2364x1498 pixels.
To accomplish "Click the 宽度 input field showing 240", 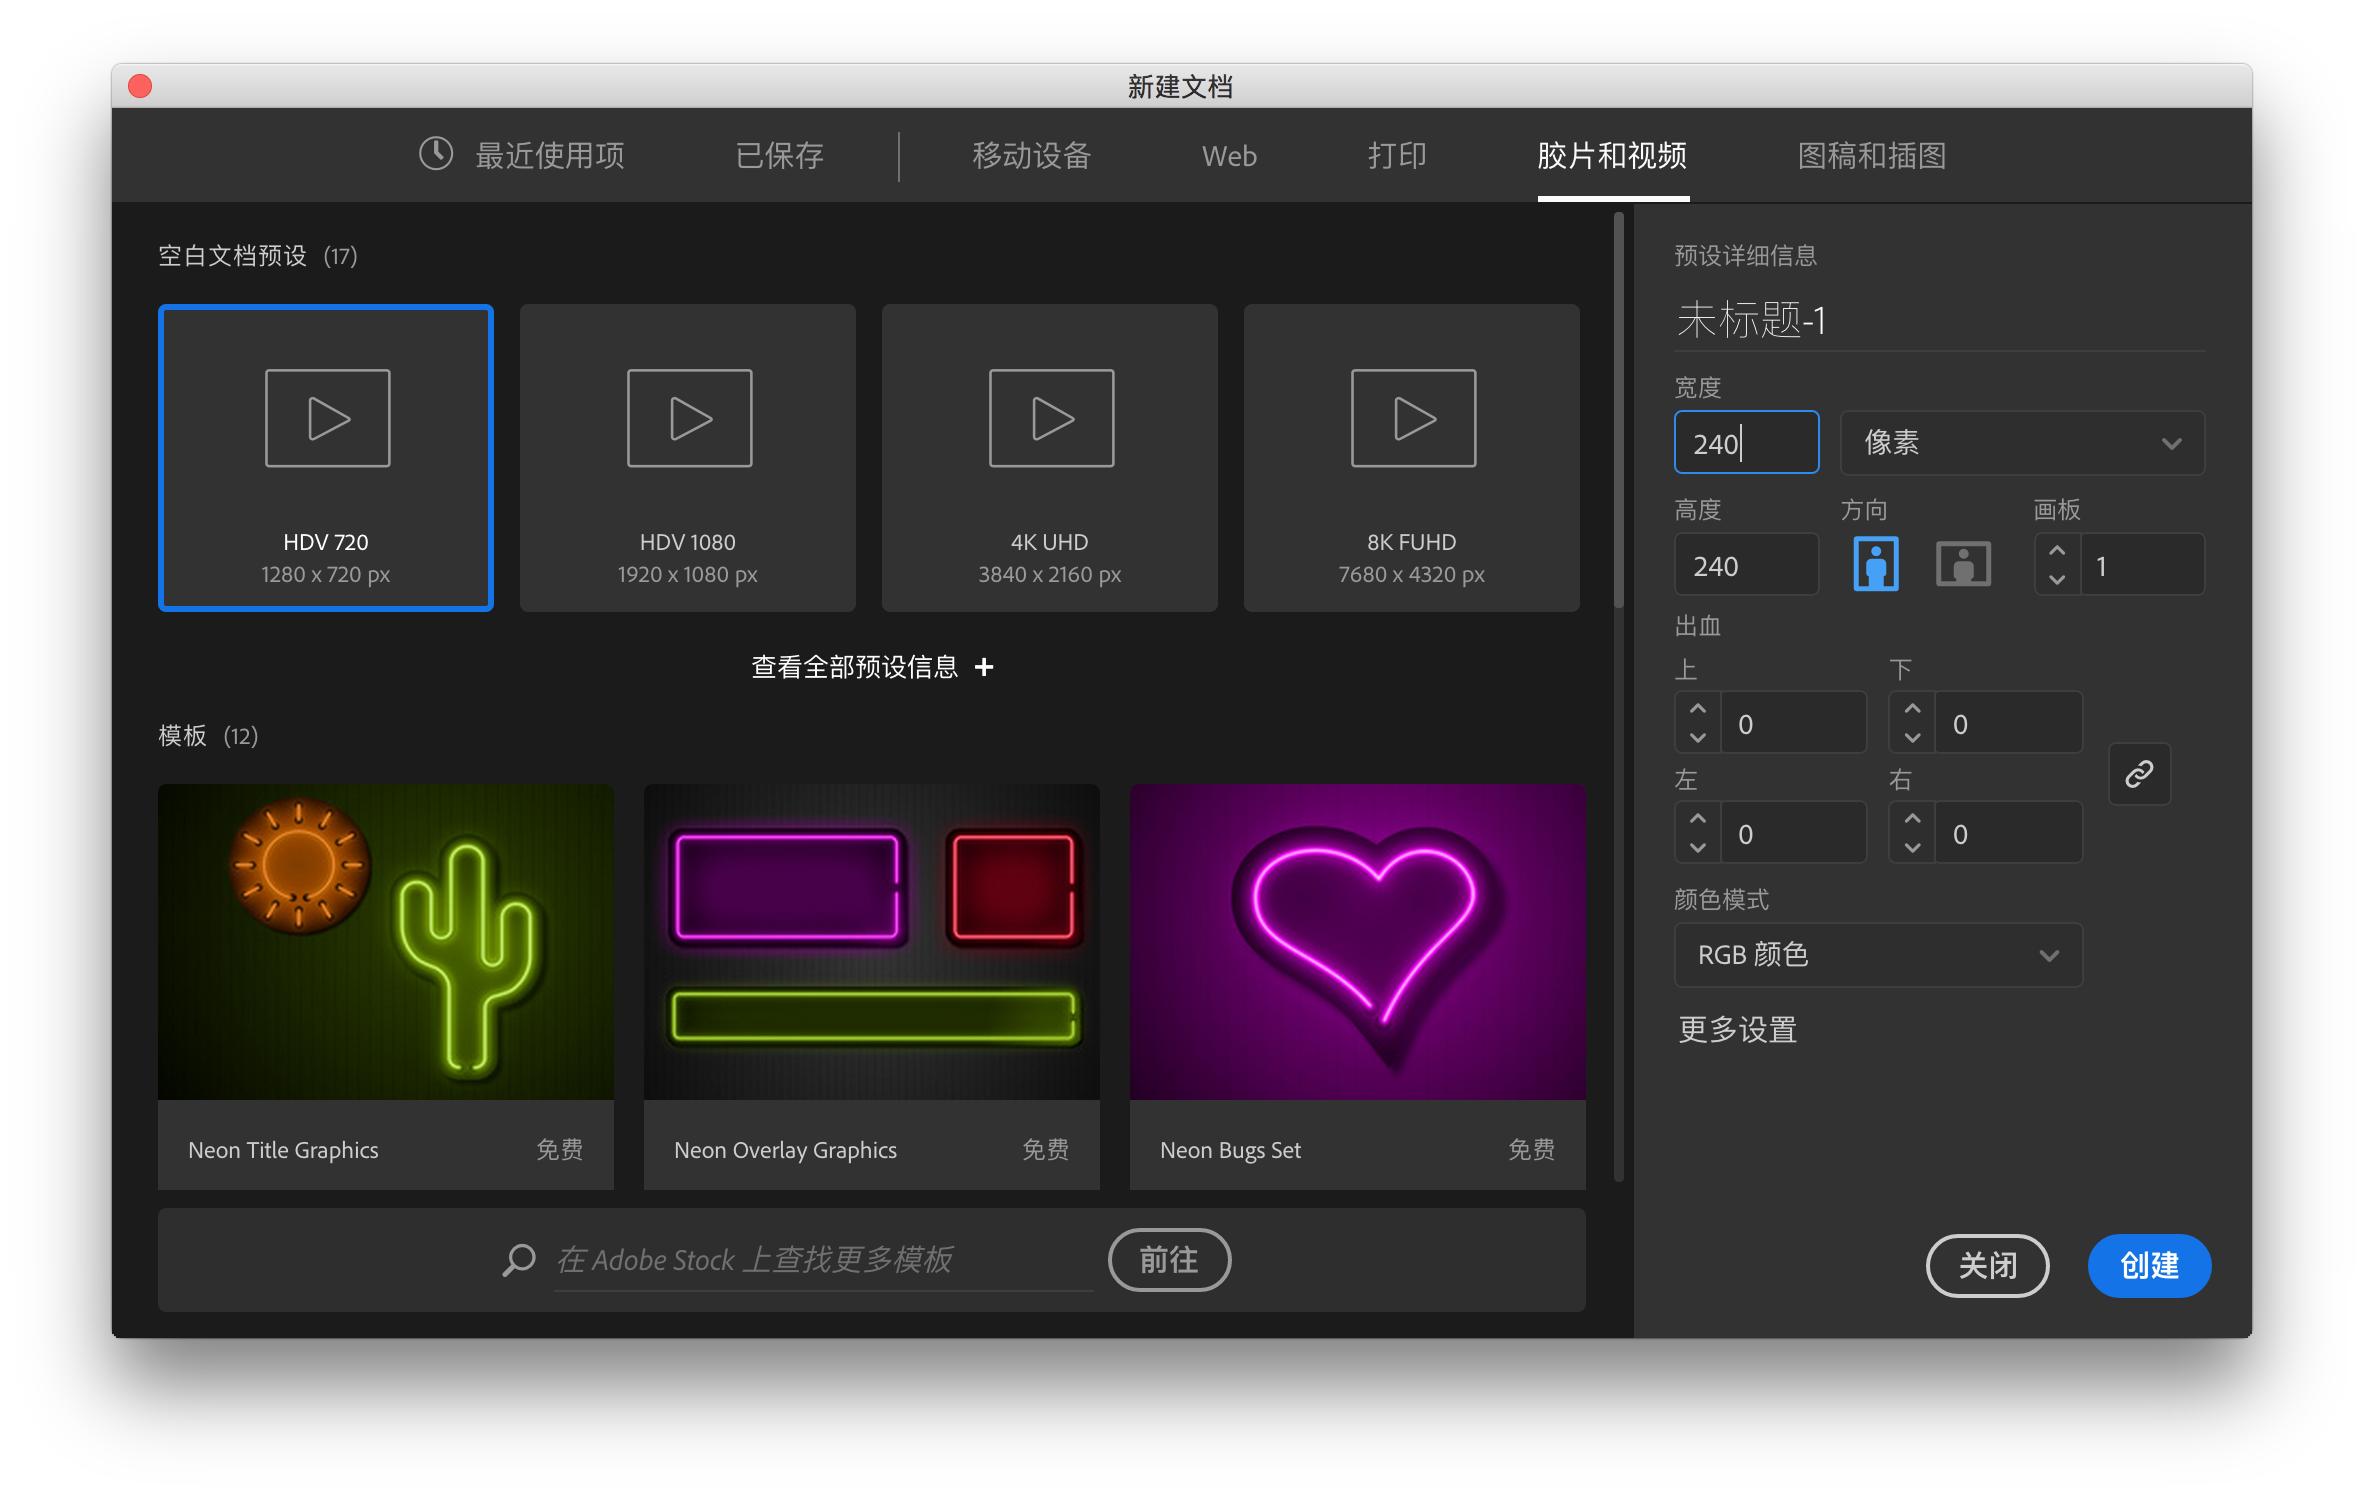I will coord(1746,443).
